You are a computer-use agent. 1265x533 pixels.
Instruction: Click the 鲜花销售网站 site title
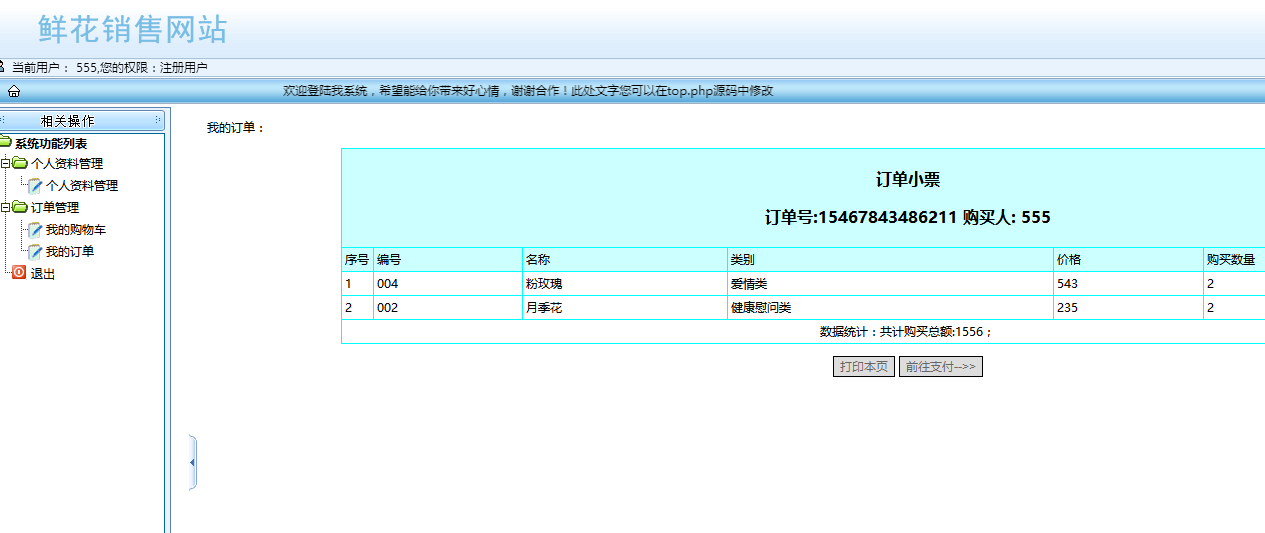133,29
